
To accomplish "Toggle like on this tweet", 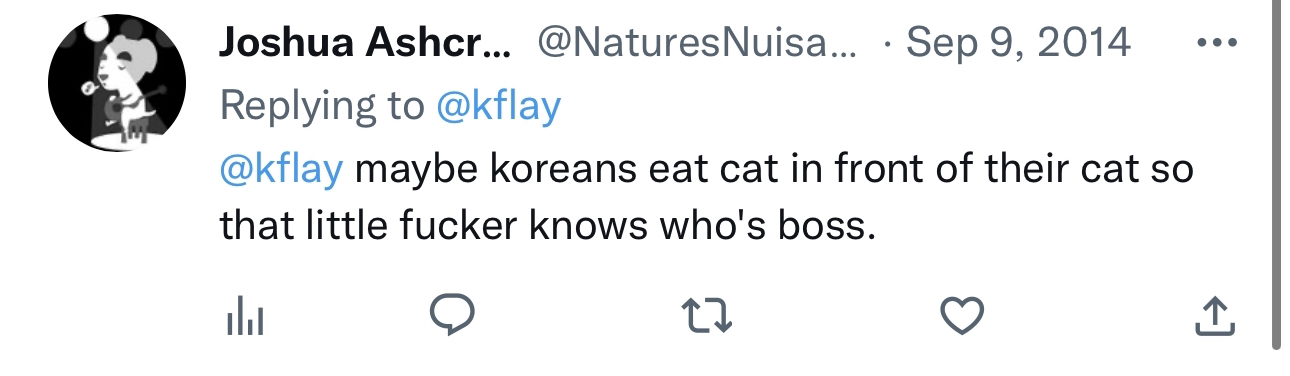I will 963,318.
